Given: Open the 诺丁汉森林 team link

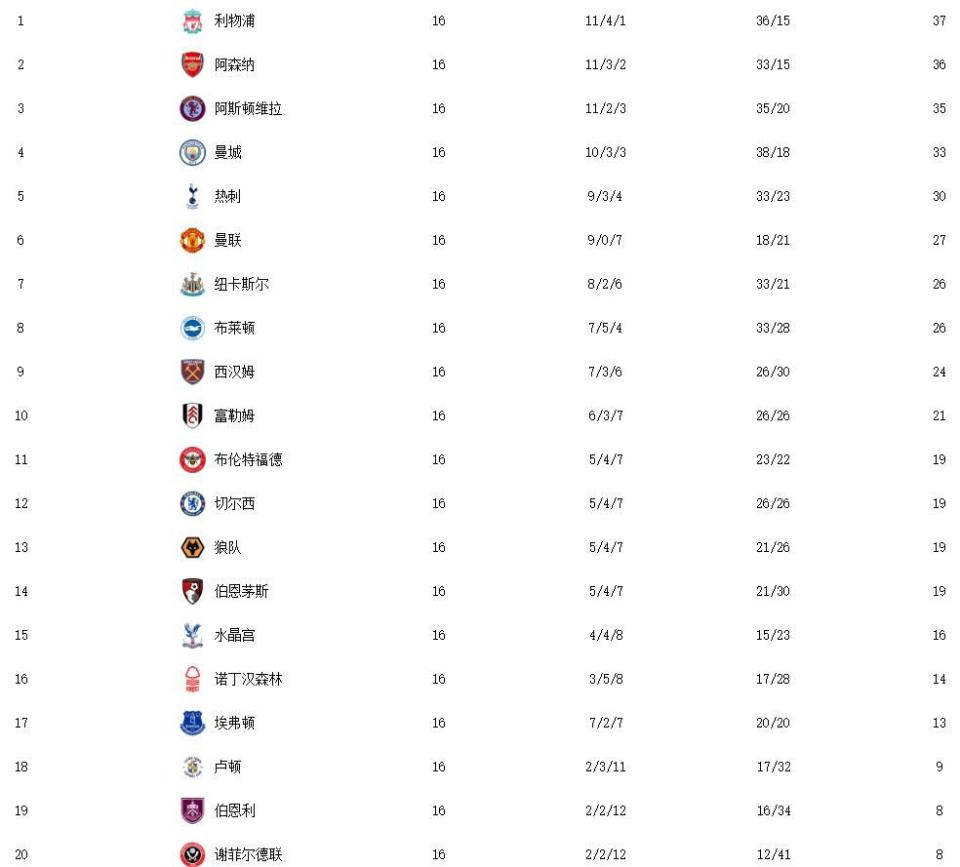Looking at the screenshot, I should [248, 679].
